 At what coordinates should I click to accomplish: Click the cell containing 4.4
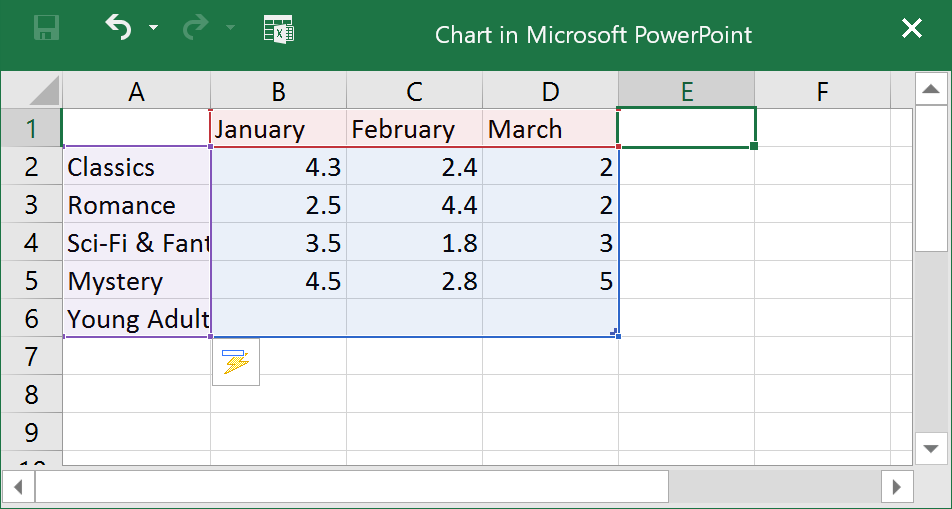pyautogui.click(x=415, y=205)
